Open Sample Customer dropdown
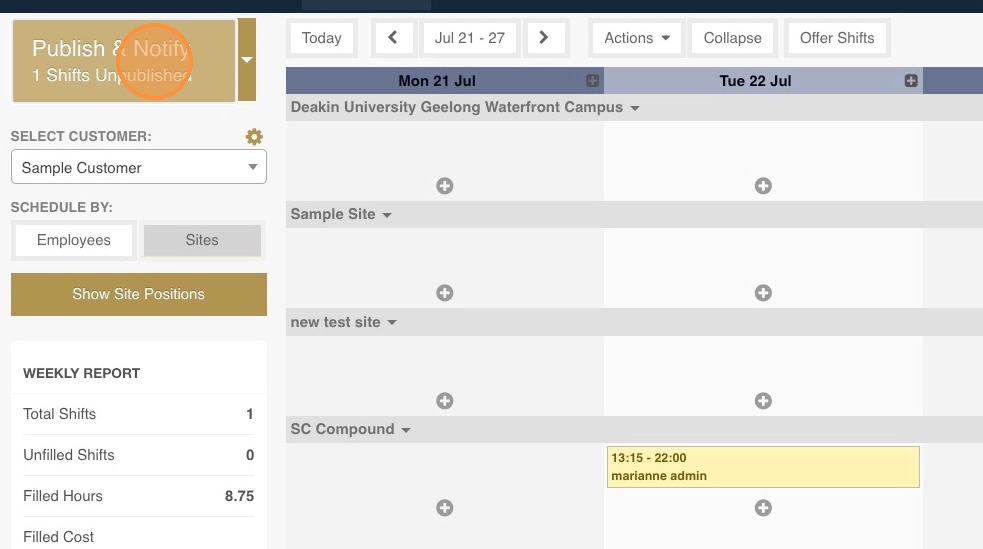The image size is (983, 549). (x=139, y=167)
